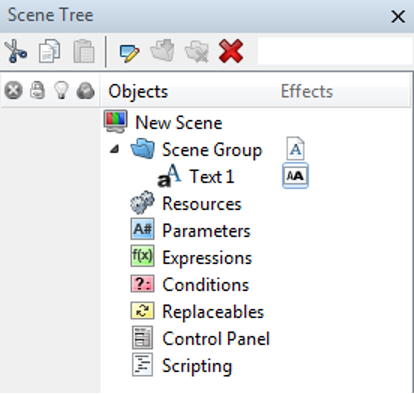This screenshot has height=394, width=414.
Task: Click the Cut scissors icon
Action: (x=15, y=51)
